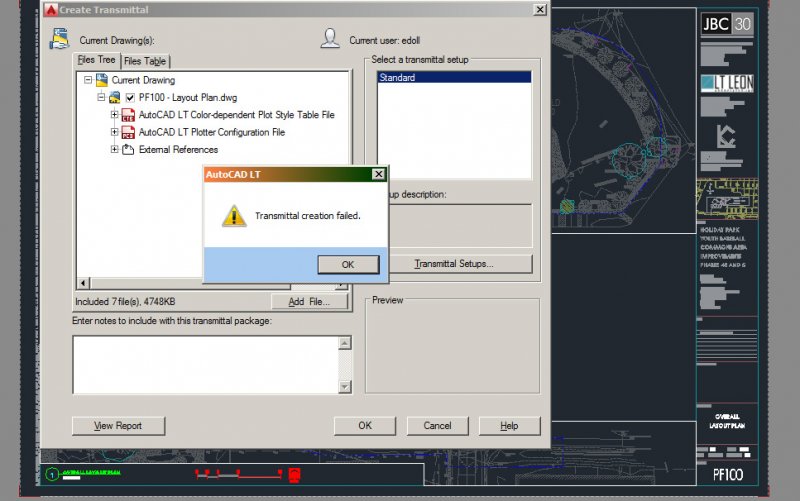Select the Standard transmittal setup
This screenshot has width=800, height=501.
[454, 78]
